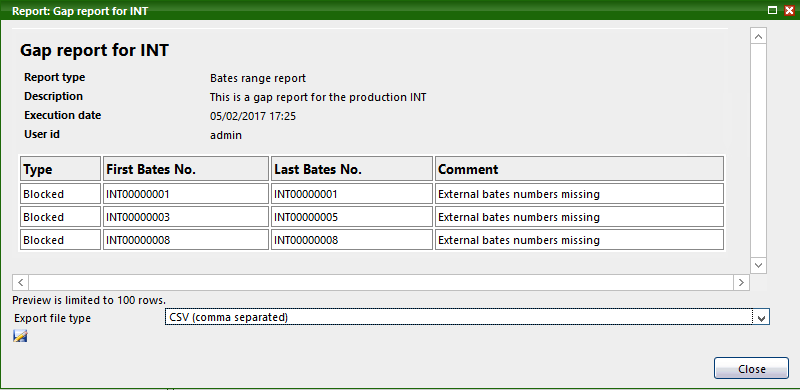The width and height of the screenshot is (800, 390).
Task: Click the horizontal scrollbar left arrow
Action: 20,282
